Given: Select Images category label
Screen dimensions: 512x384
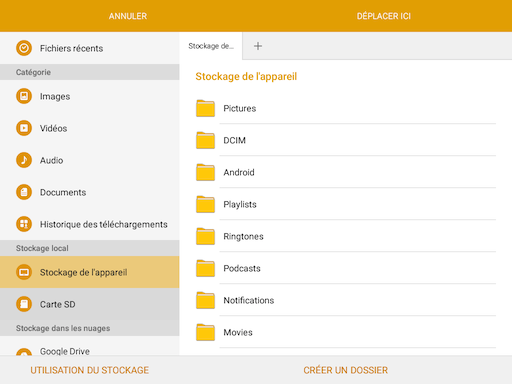Looking at the screenshot, I should (55, 96).
